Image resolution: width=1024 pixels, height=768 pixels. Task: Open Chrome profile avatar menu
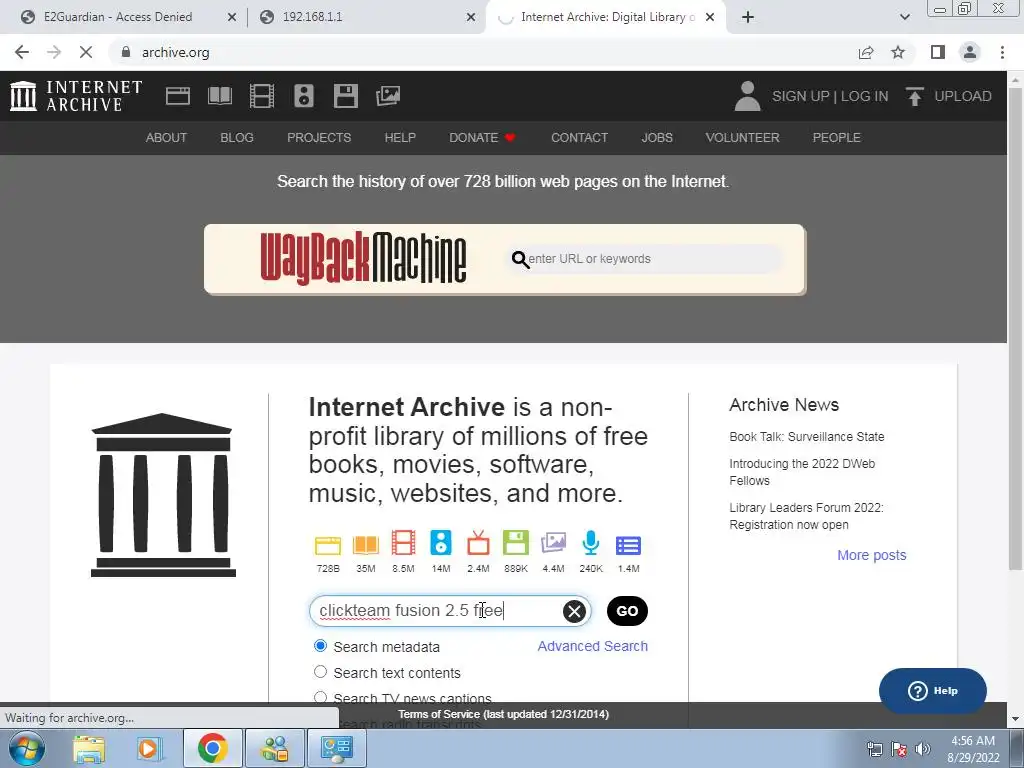970,52
